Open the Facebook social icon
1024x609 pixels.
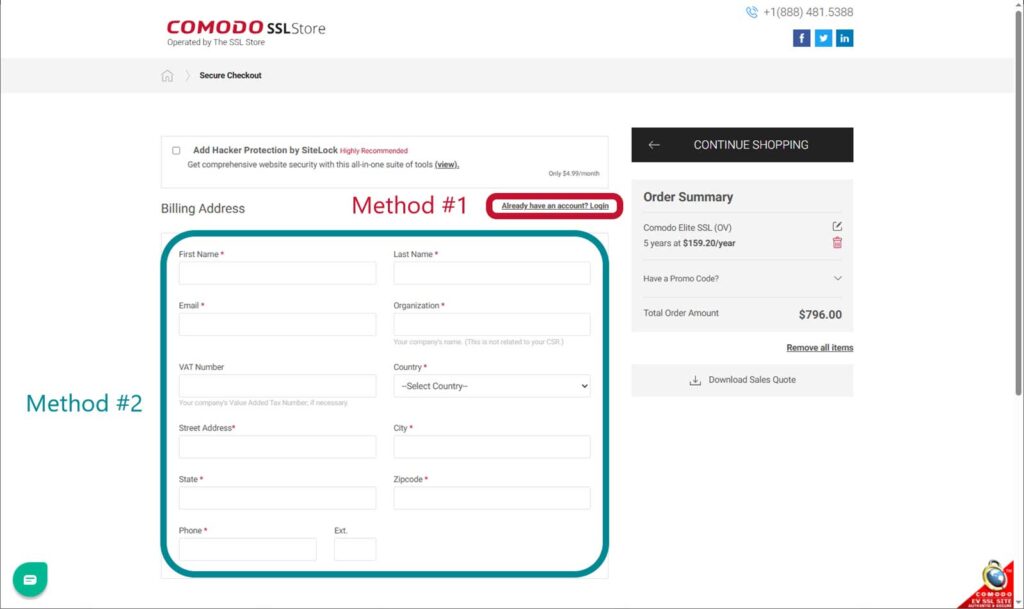(x=801, y=38)
